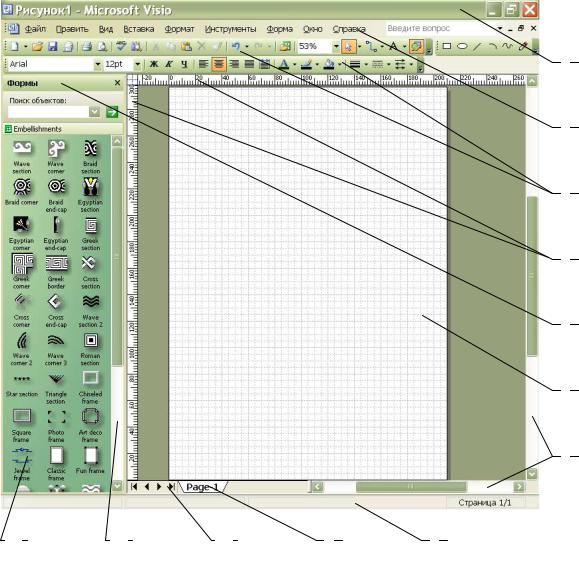Image resolution: width=579 pixels, height=566 pixels.
Task: Click the Shapes icon next to the zoom box
Action: pyautogui.click(x=285, y=47)
